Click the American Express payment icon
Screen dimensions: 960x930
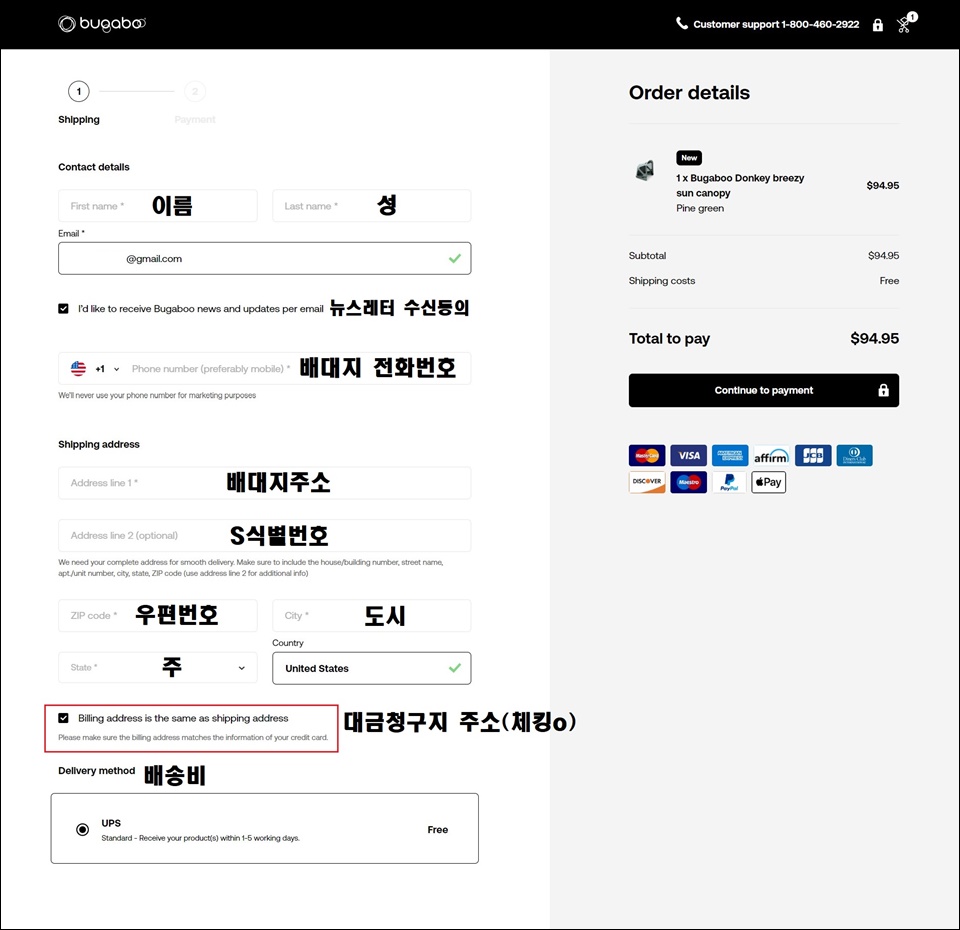[730, 456]
